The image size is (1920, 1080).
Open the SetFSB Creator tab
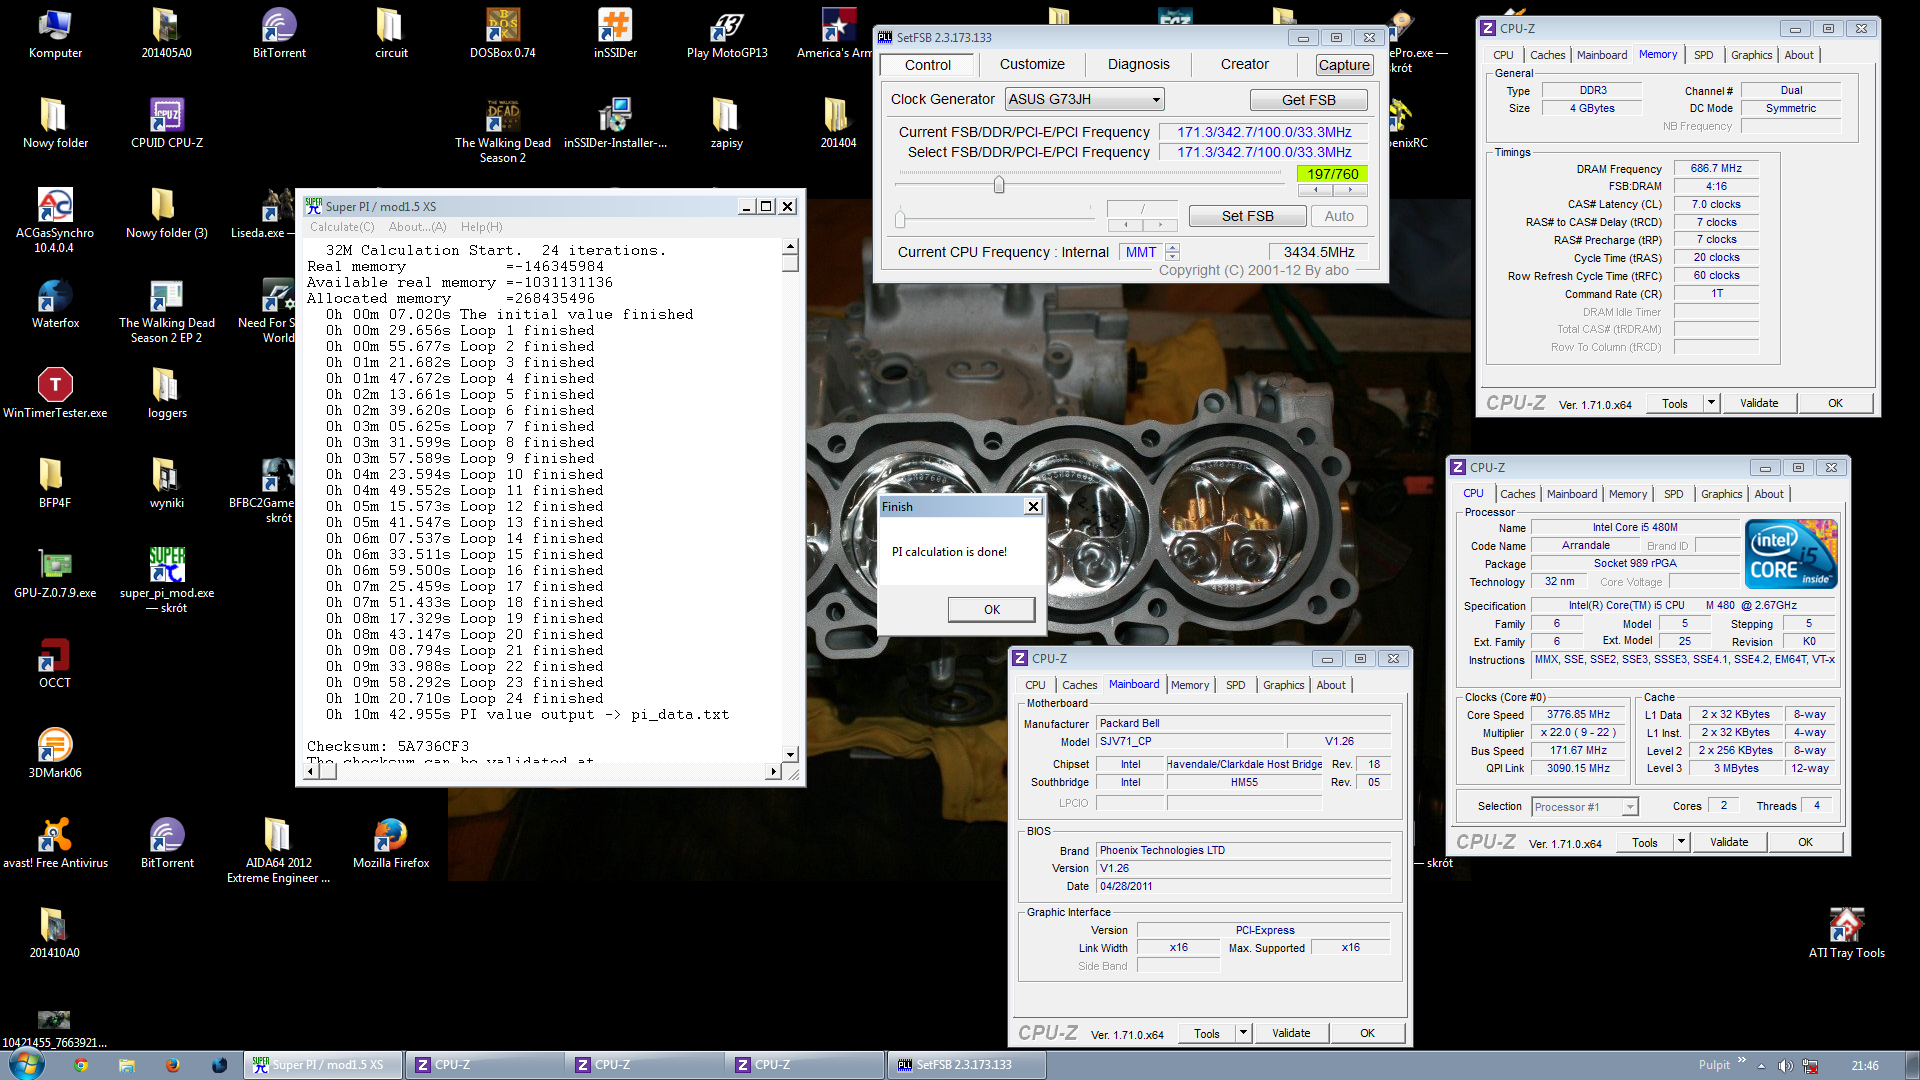(x=1244, y=64)
